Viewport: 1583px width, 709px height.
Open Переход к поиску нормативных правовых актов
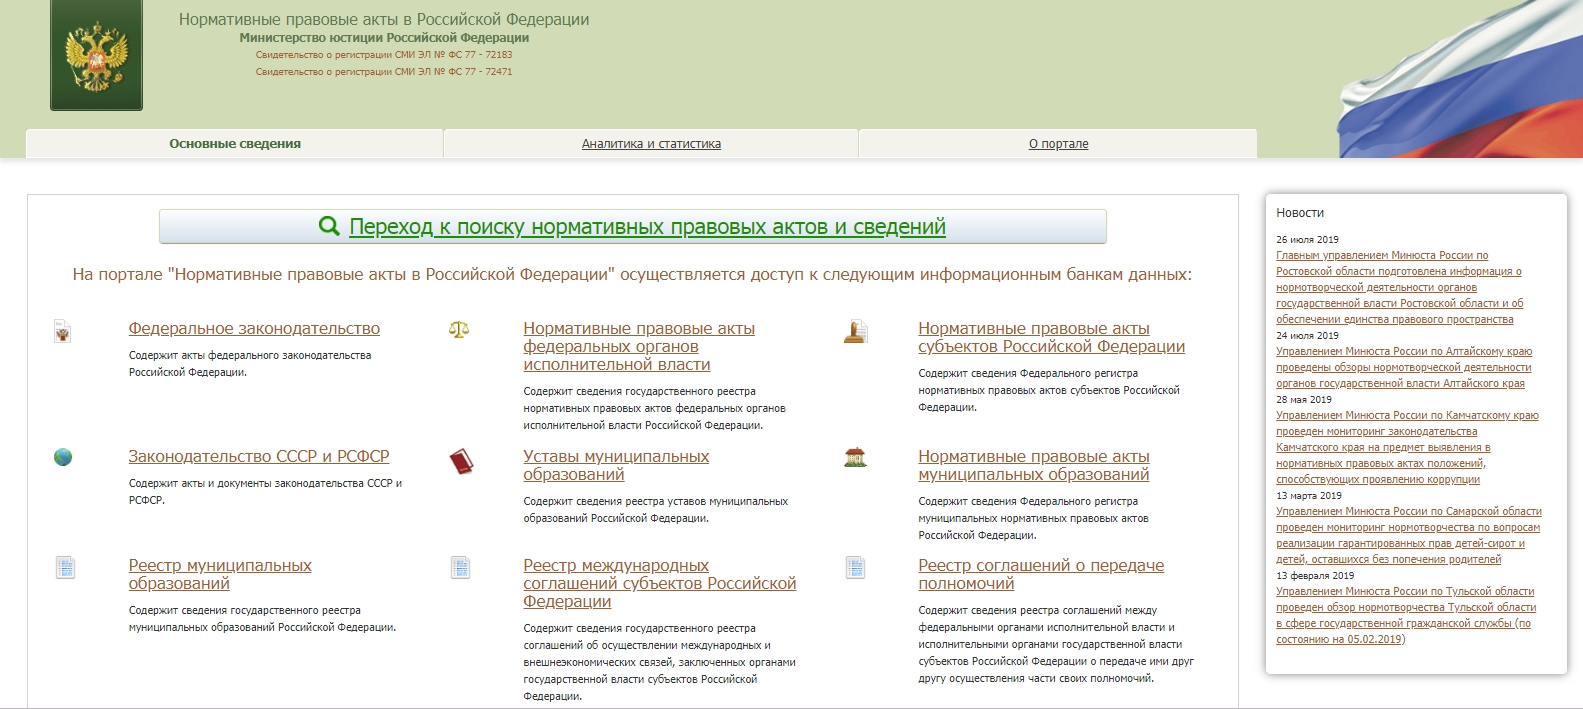click(647, 227)
